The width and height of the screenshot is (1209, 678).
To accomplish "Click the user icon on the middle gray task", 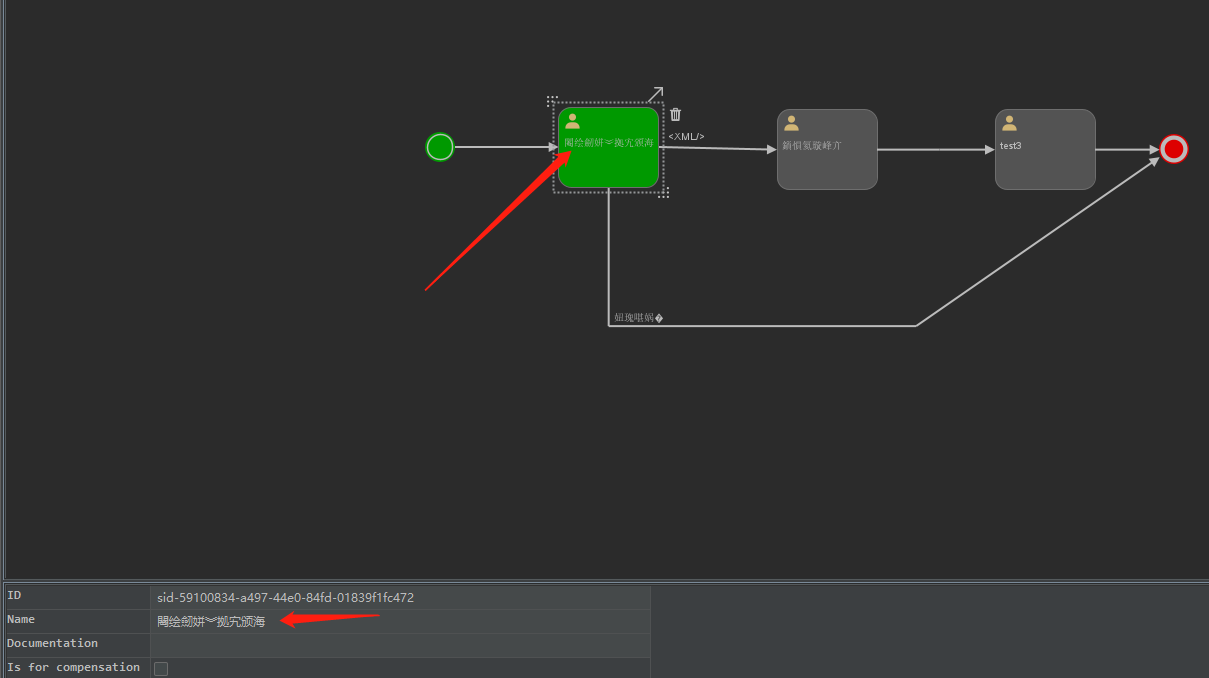I will click(x=791, y=123).
